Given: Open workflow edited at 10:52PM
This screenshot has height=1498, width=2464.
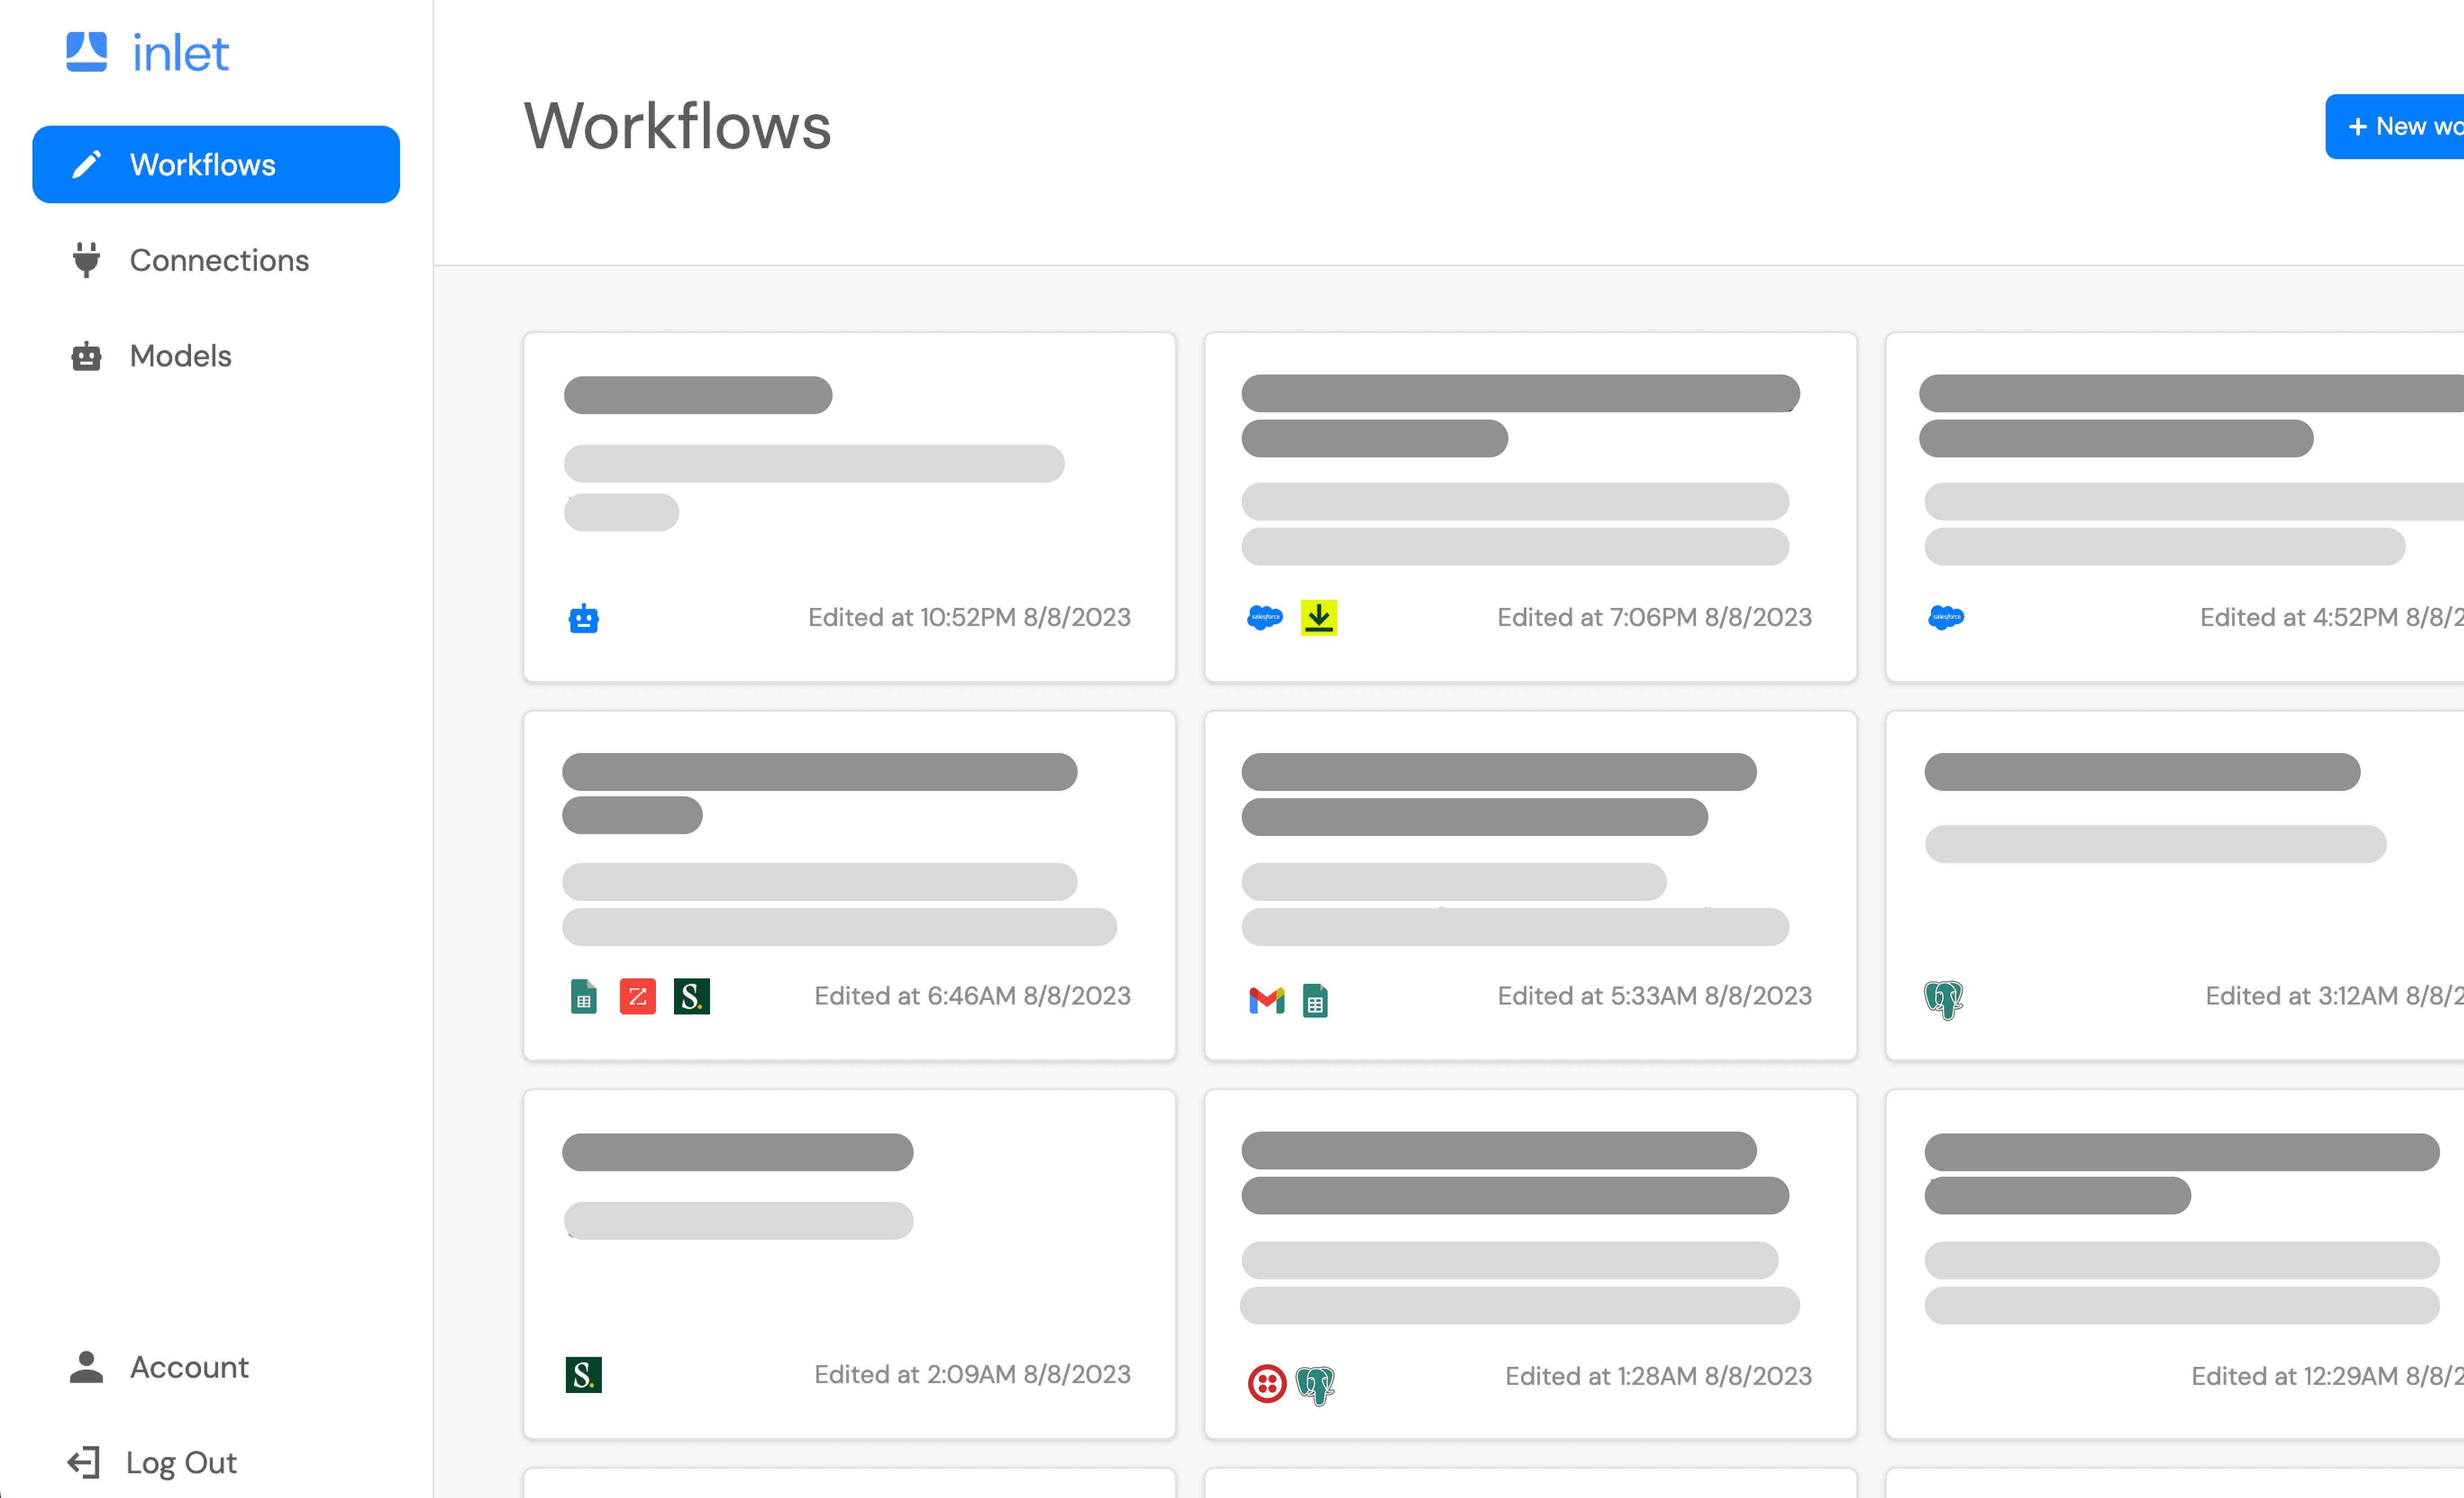Looking at the screenshot, I should tap(849, 506).
